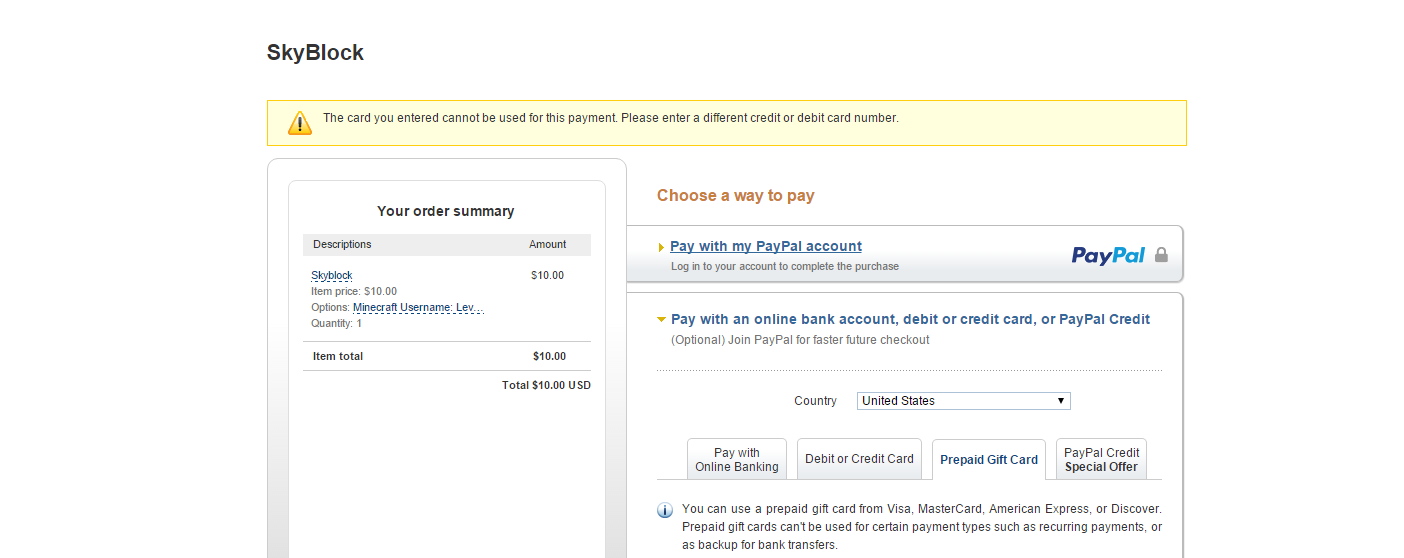This screenshot has width=1404, height=558.
Task: Click Pay with my PayPal account link
Action: click(766, 246)
